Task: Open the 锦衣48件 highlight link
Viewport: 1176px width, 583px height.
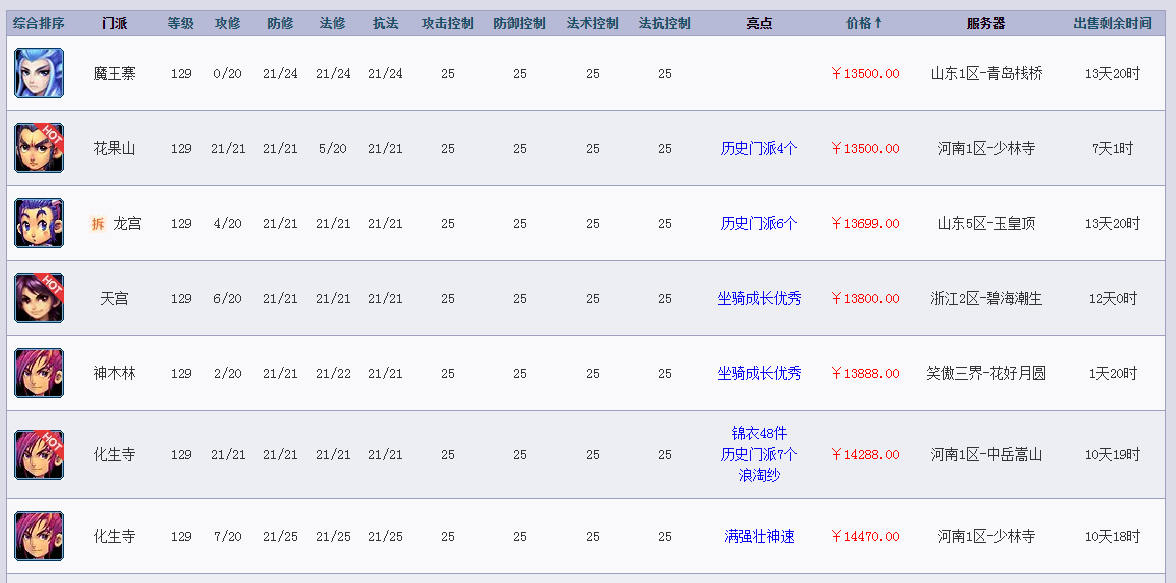Action: (759, 434)
